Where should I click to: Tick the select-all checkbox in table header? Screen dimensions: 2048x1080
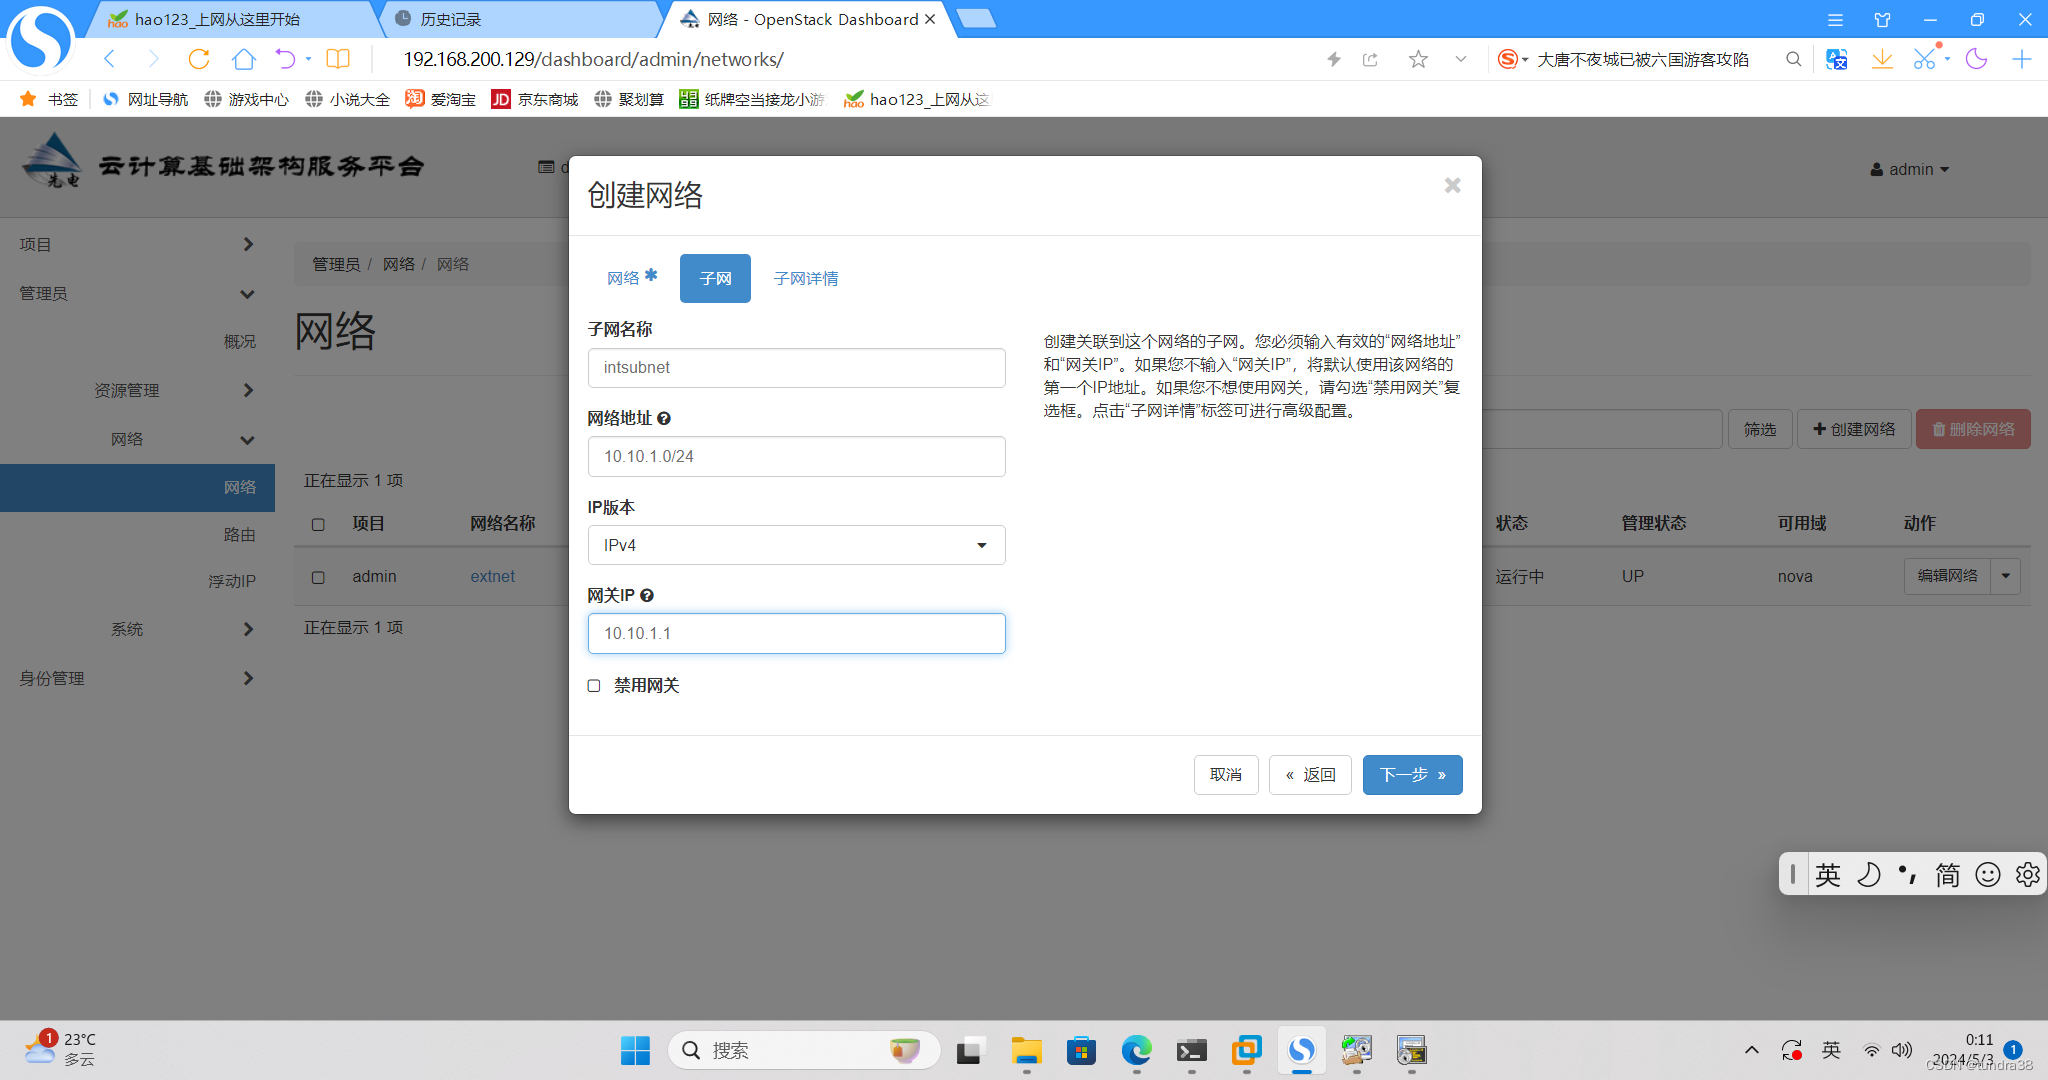[x=318, y=524]
